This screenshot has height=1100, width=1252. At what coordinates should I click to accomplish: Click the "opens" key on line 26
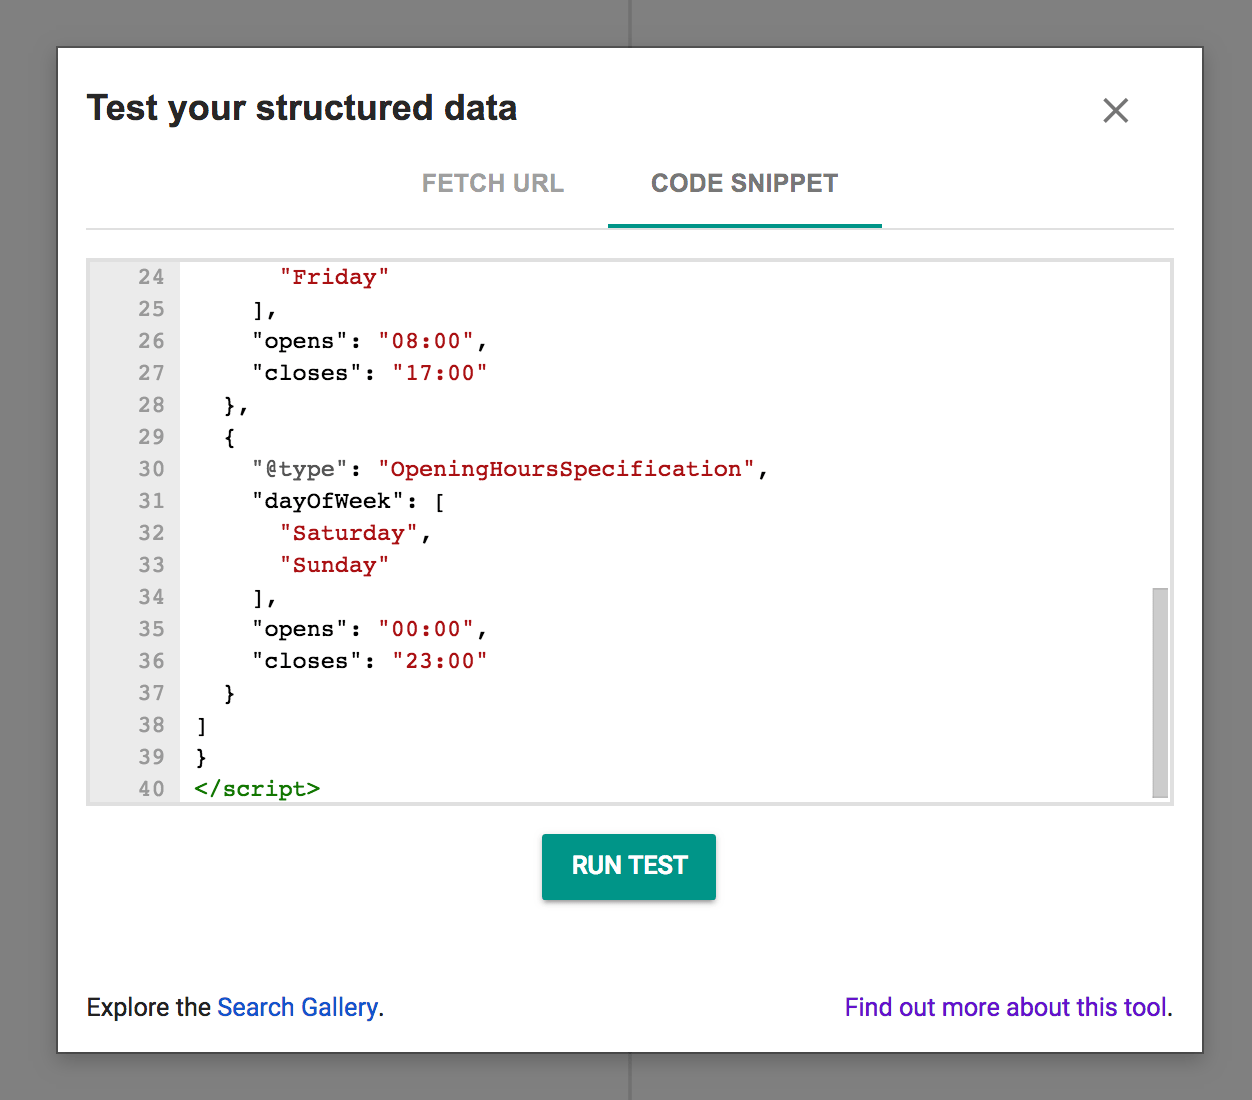click(x=299, y=341)
